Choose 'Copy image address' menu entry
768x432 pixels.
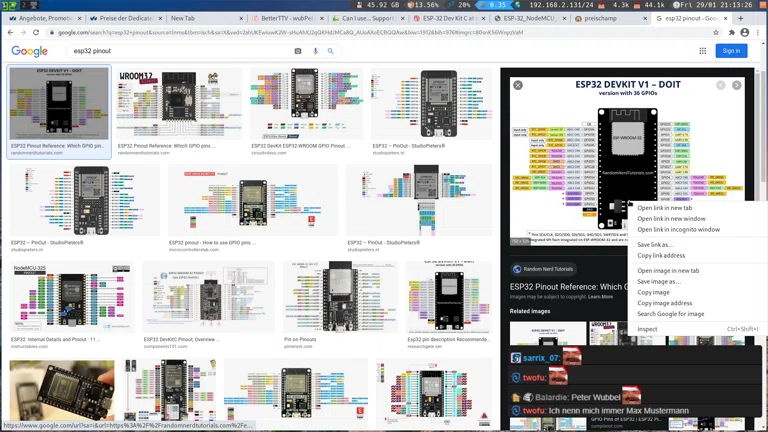pyautogui.click(x=664, y=303)
